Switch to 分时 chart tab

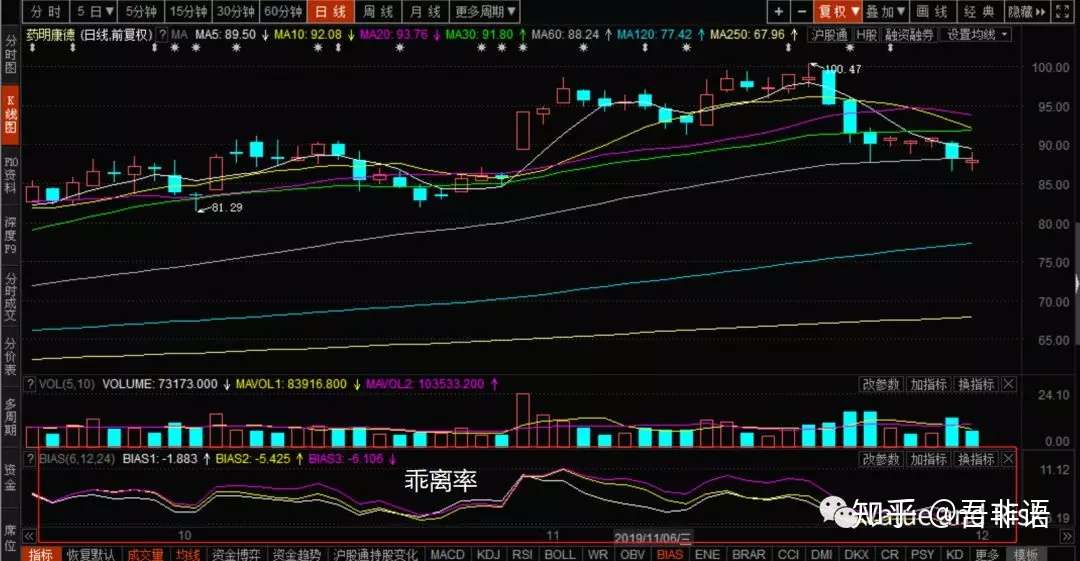pyautogui.click(x=46, y=11)
